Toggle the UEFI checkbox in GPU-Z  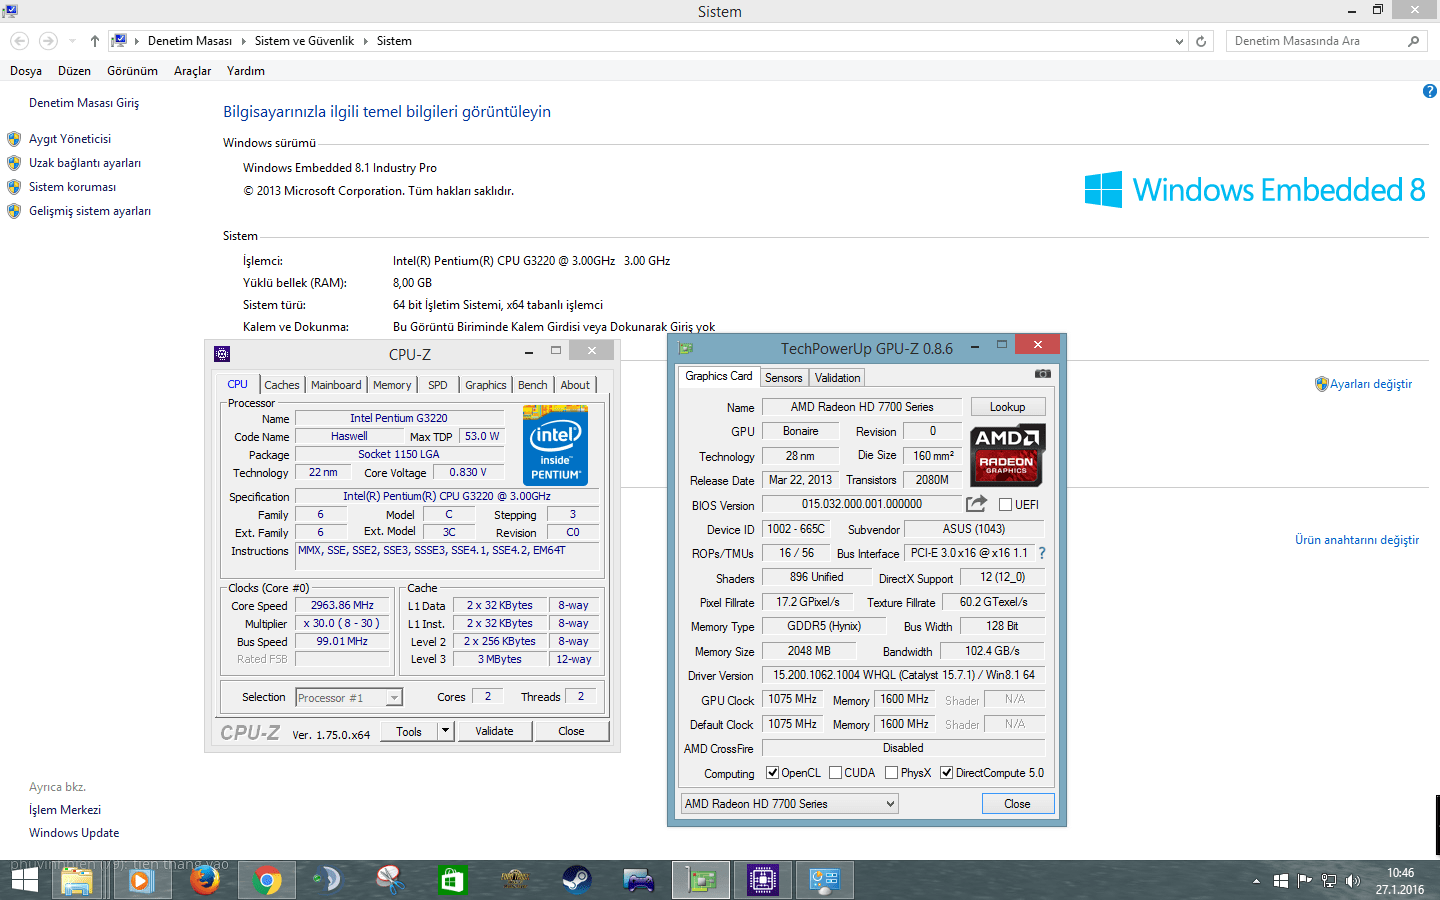(x=1005, y=505)
